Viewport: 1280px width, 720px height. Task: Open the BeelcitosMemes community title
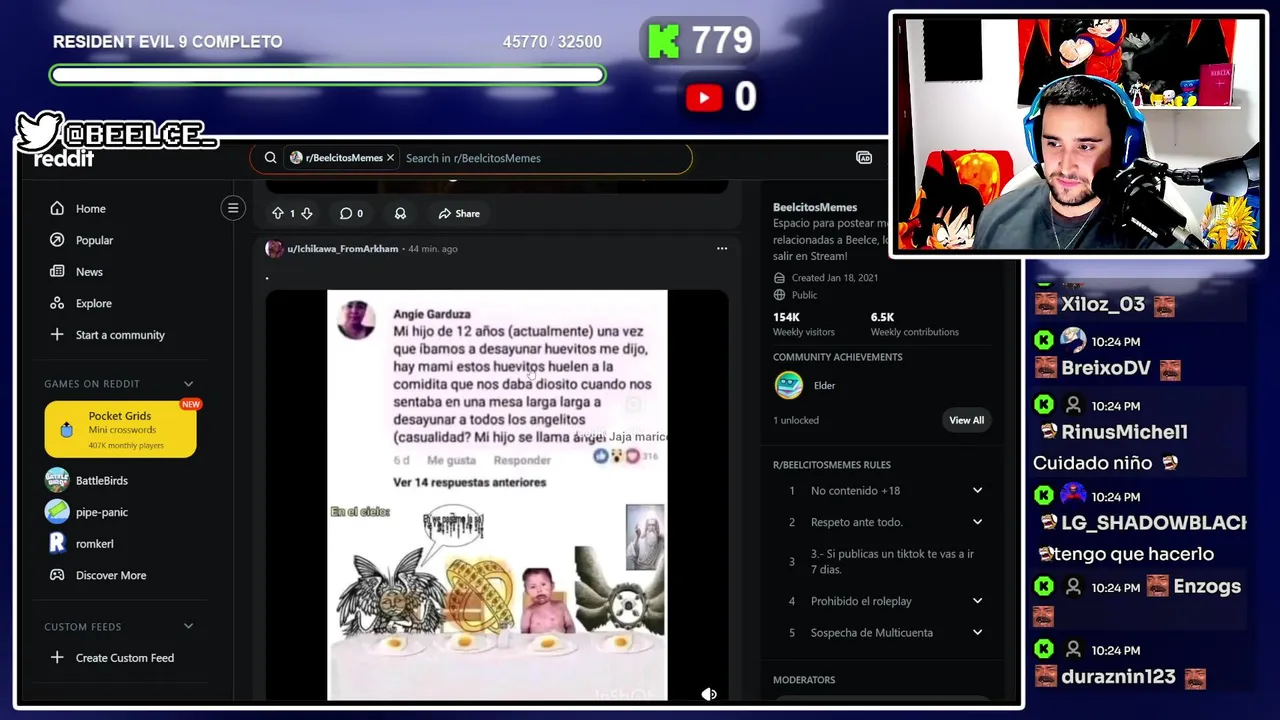[815, 207]
